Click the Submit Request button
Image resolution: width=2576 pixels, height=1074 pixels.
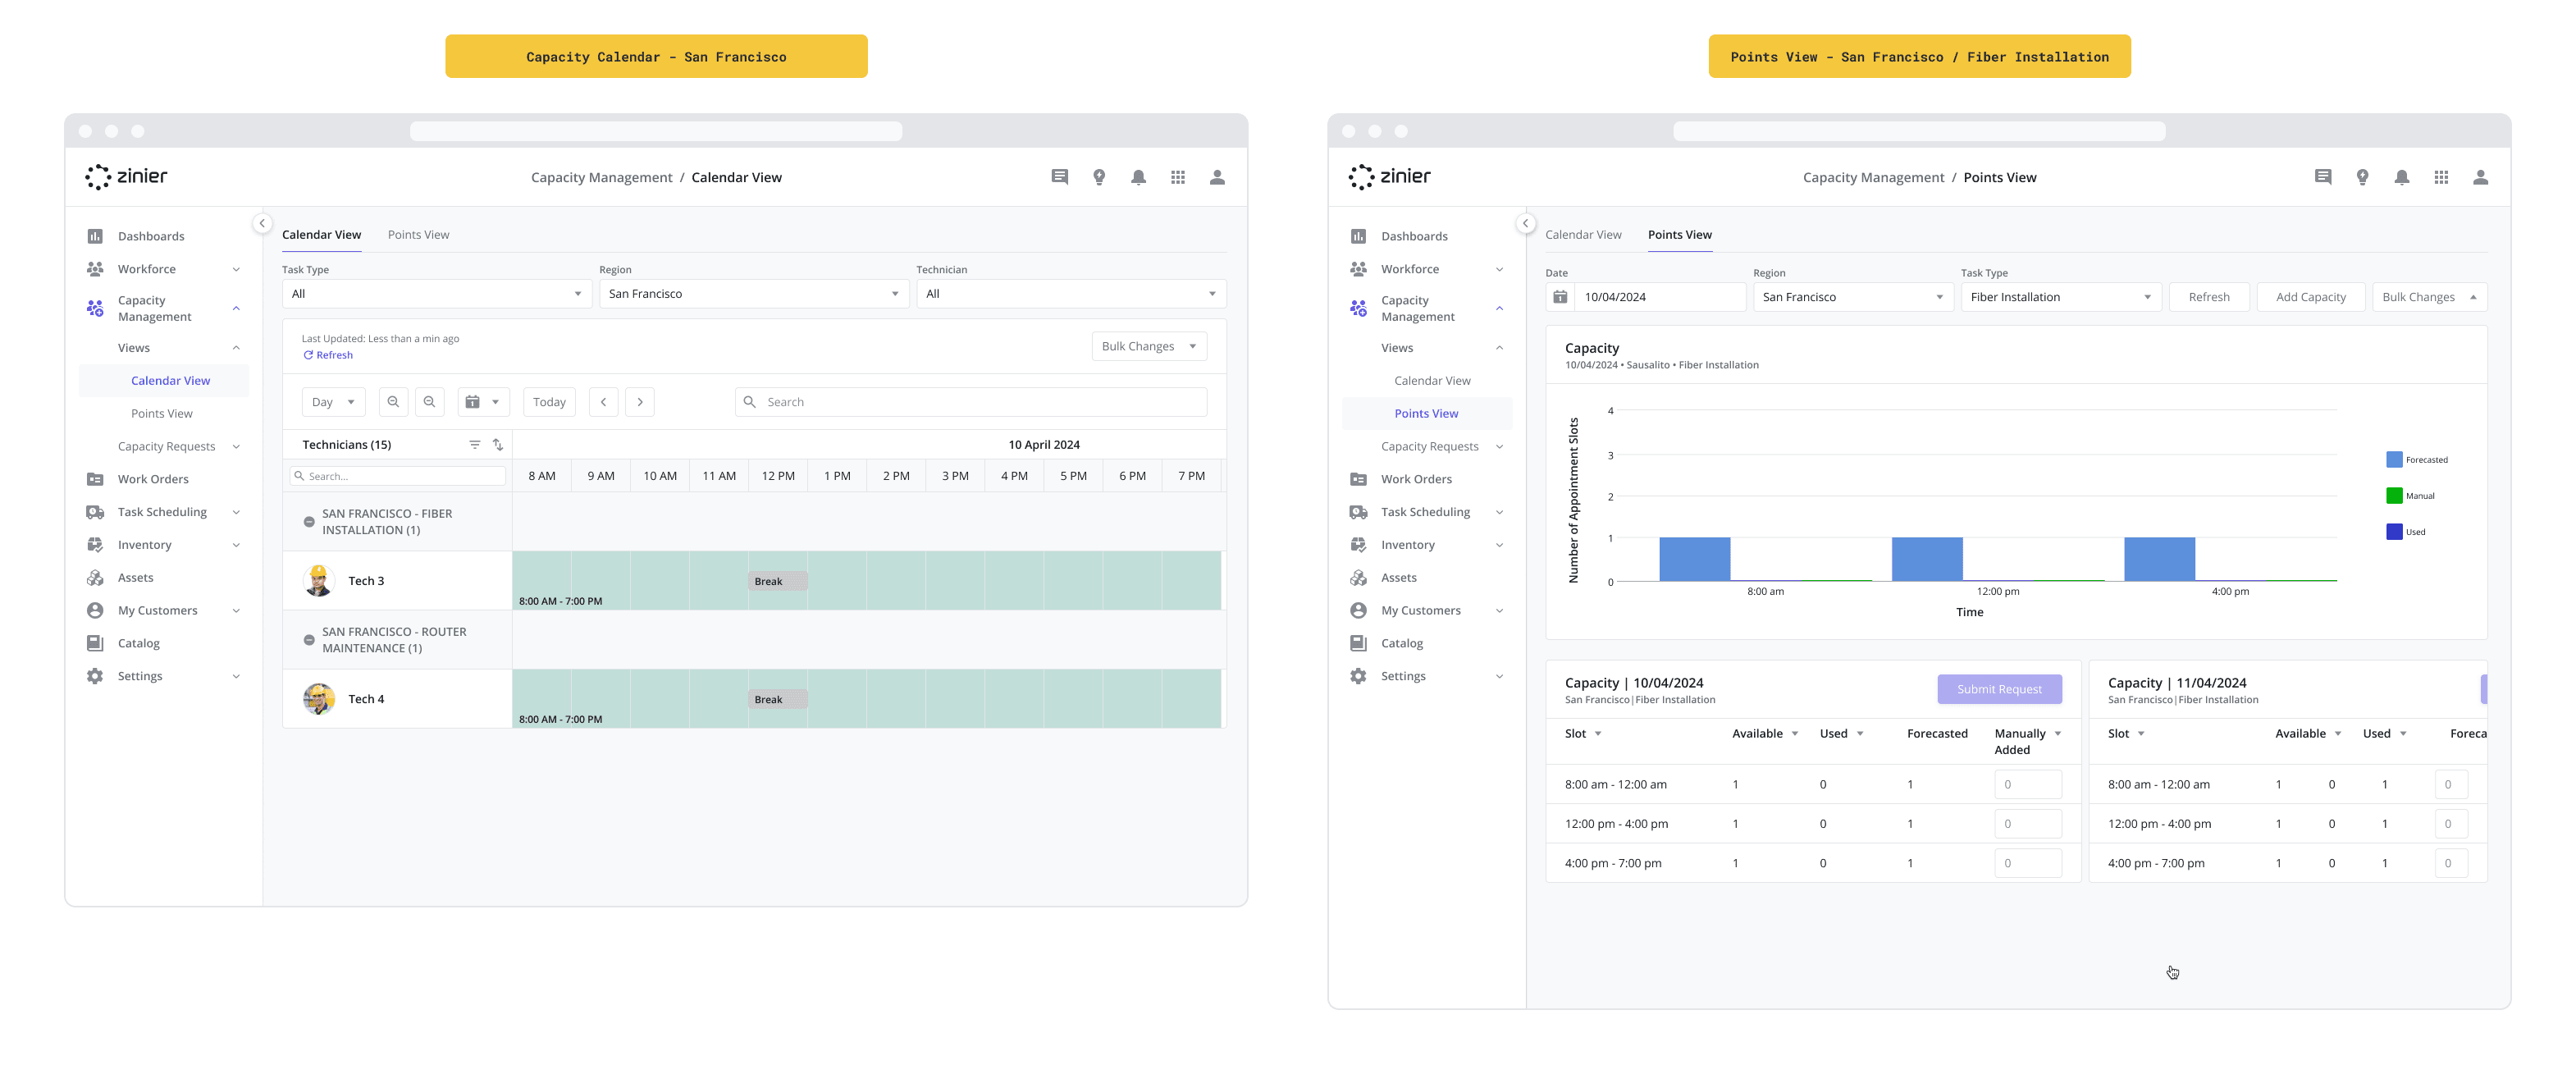tap(1999, 689)
